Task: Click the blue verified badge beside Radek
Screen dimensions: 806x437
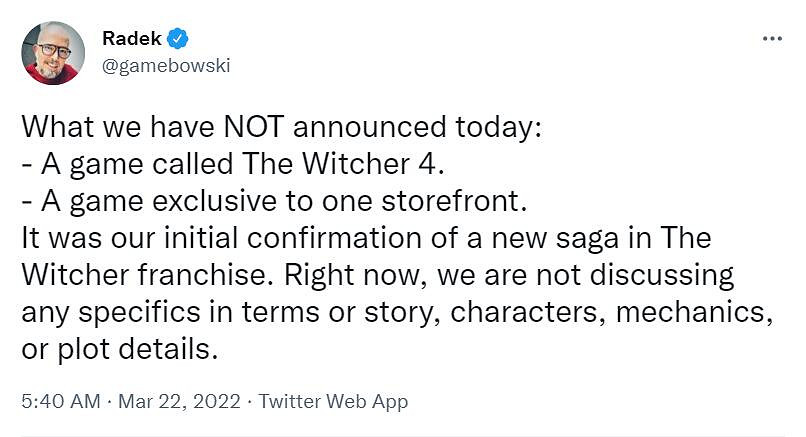Action: click(x=178, y=39)
